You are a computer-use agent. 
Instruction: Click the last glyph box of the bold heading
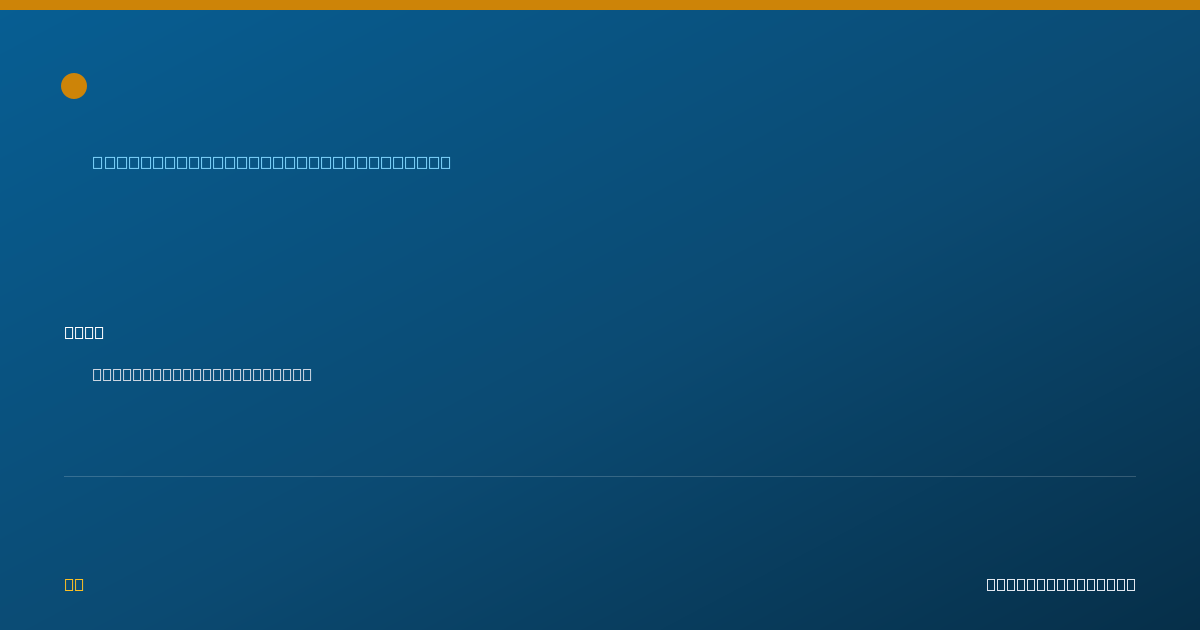tap(99, 332)
